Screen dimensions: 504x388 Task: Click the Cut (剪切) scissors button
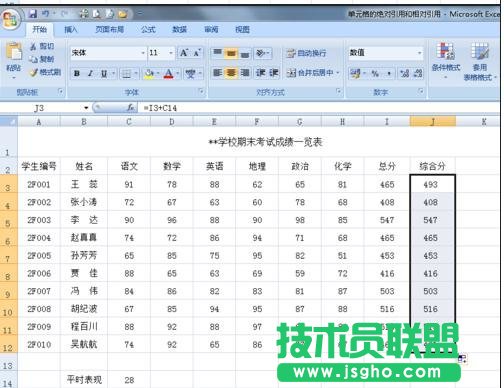pos(42,46)
